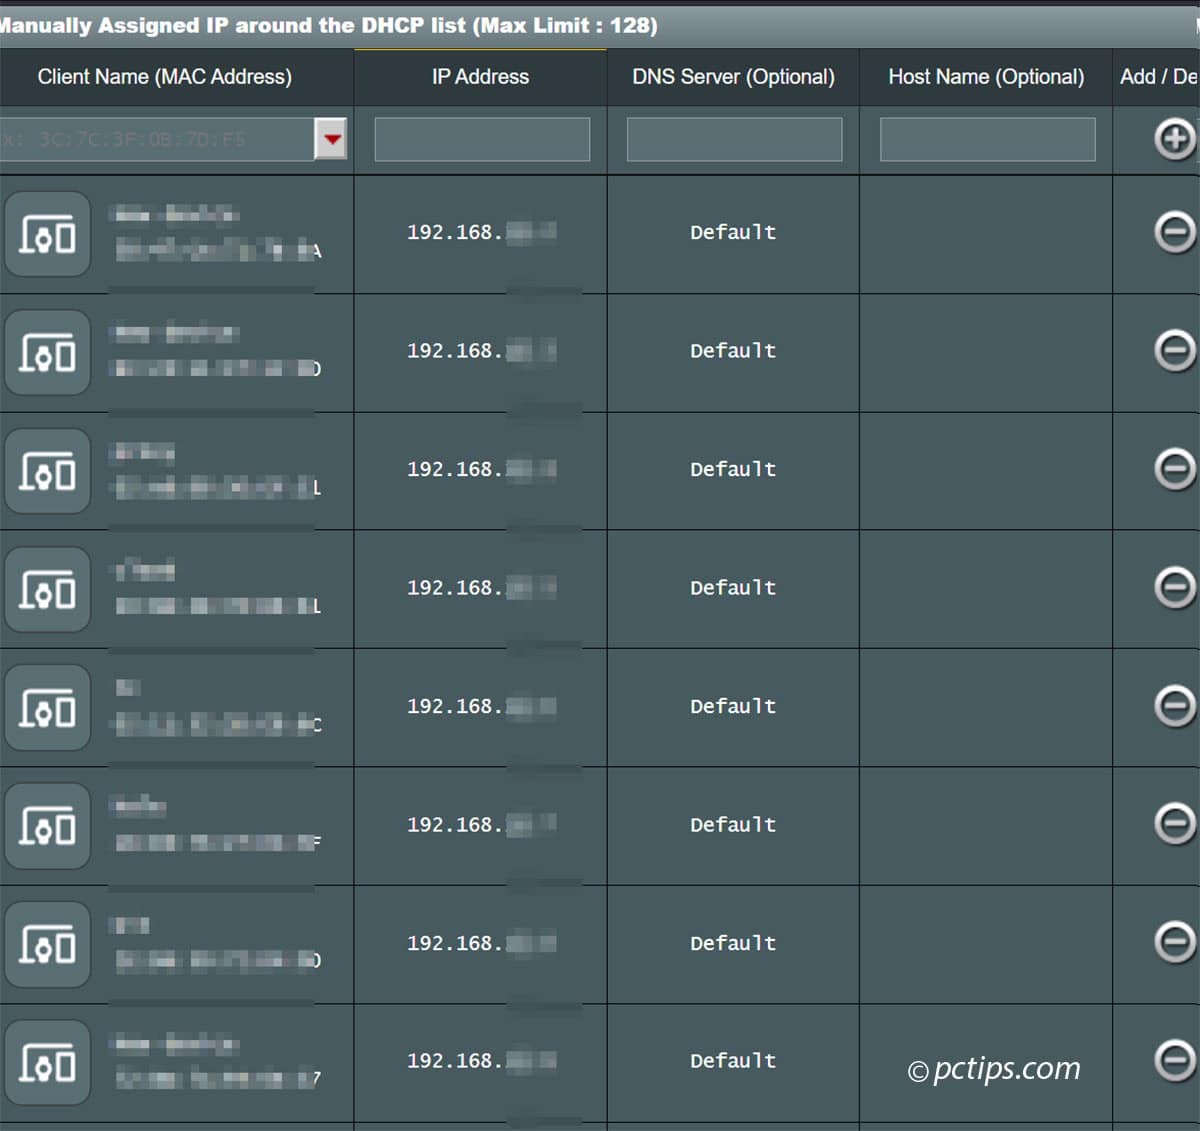This screenshot has height=1131, width=1200.
Task: Click the DNS Server optional input field
Action: point(734,139)
